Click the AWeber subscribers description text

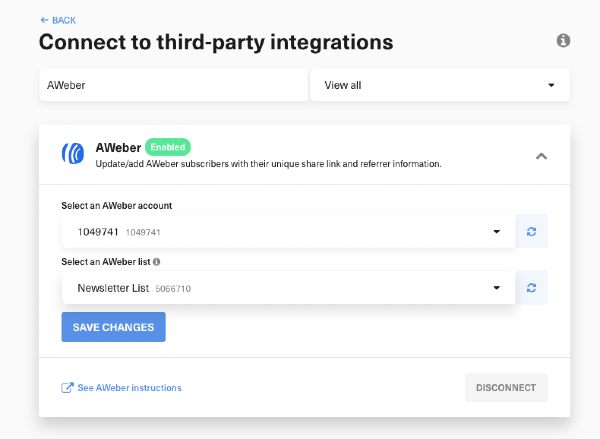pos(268,163)
